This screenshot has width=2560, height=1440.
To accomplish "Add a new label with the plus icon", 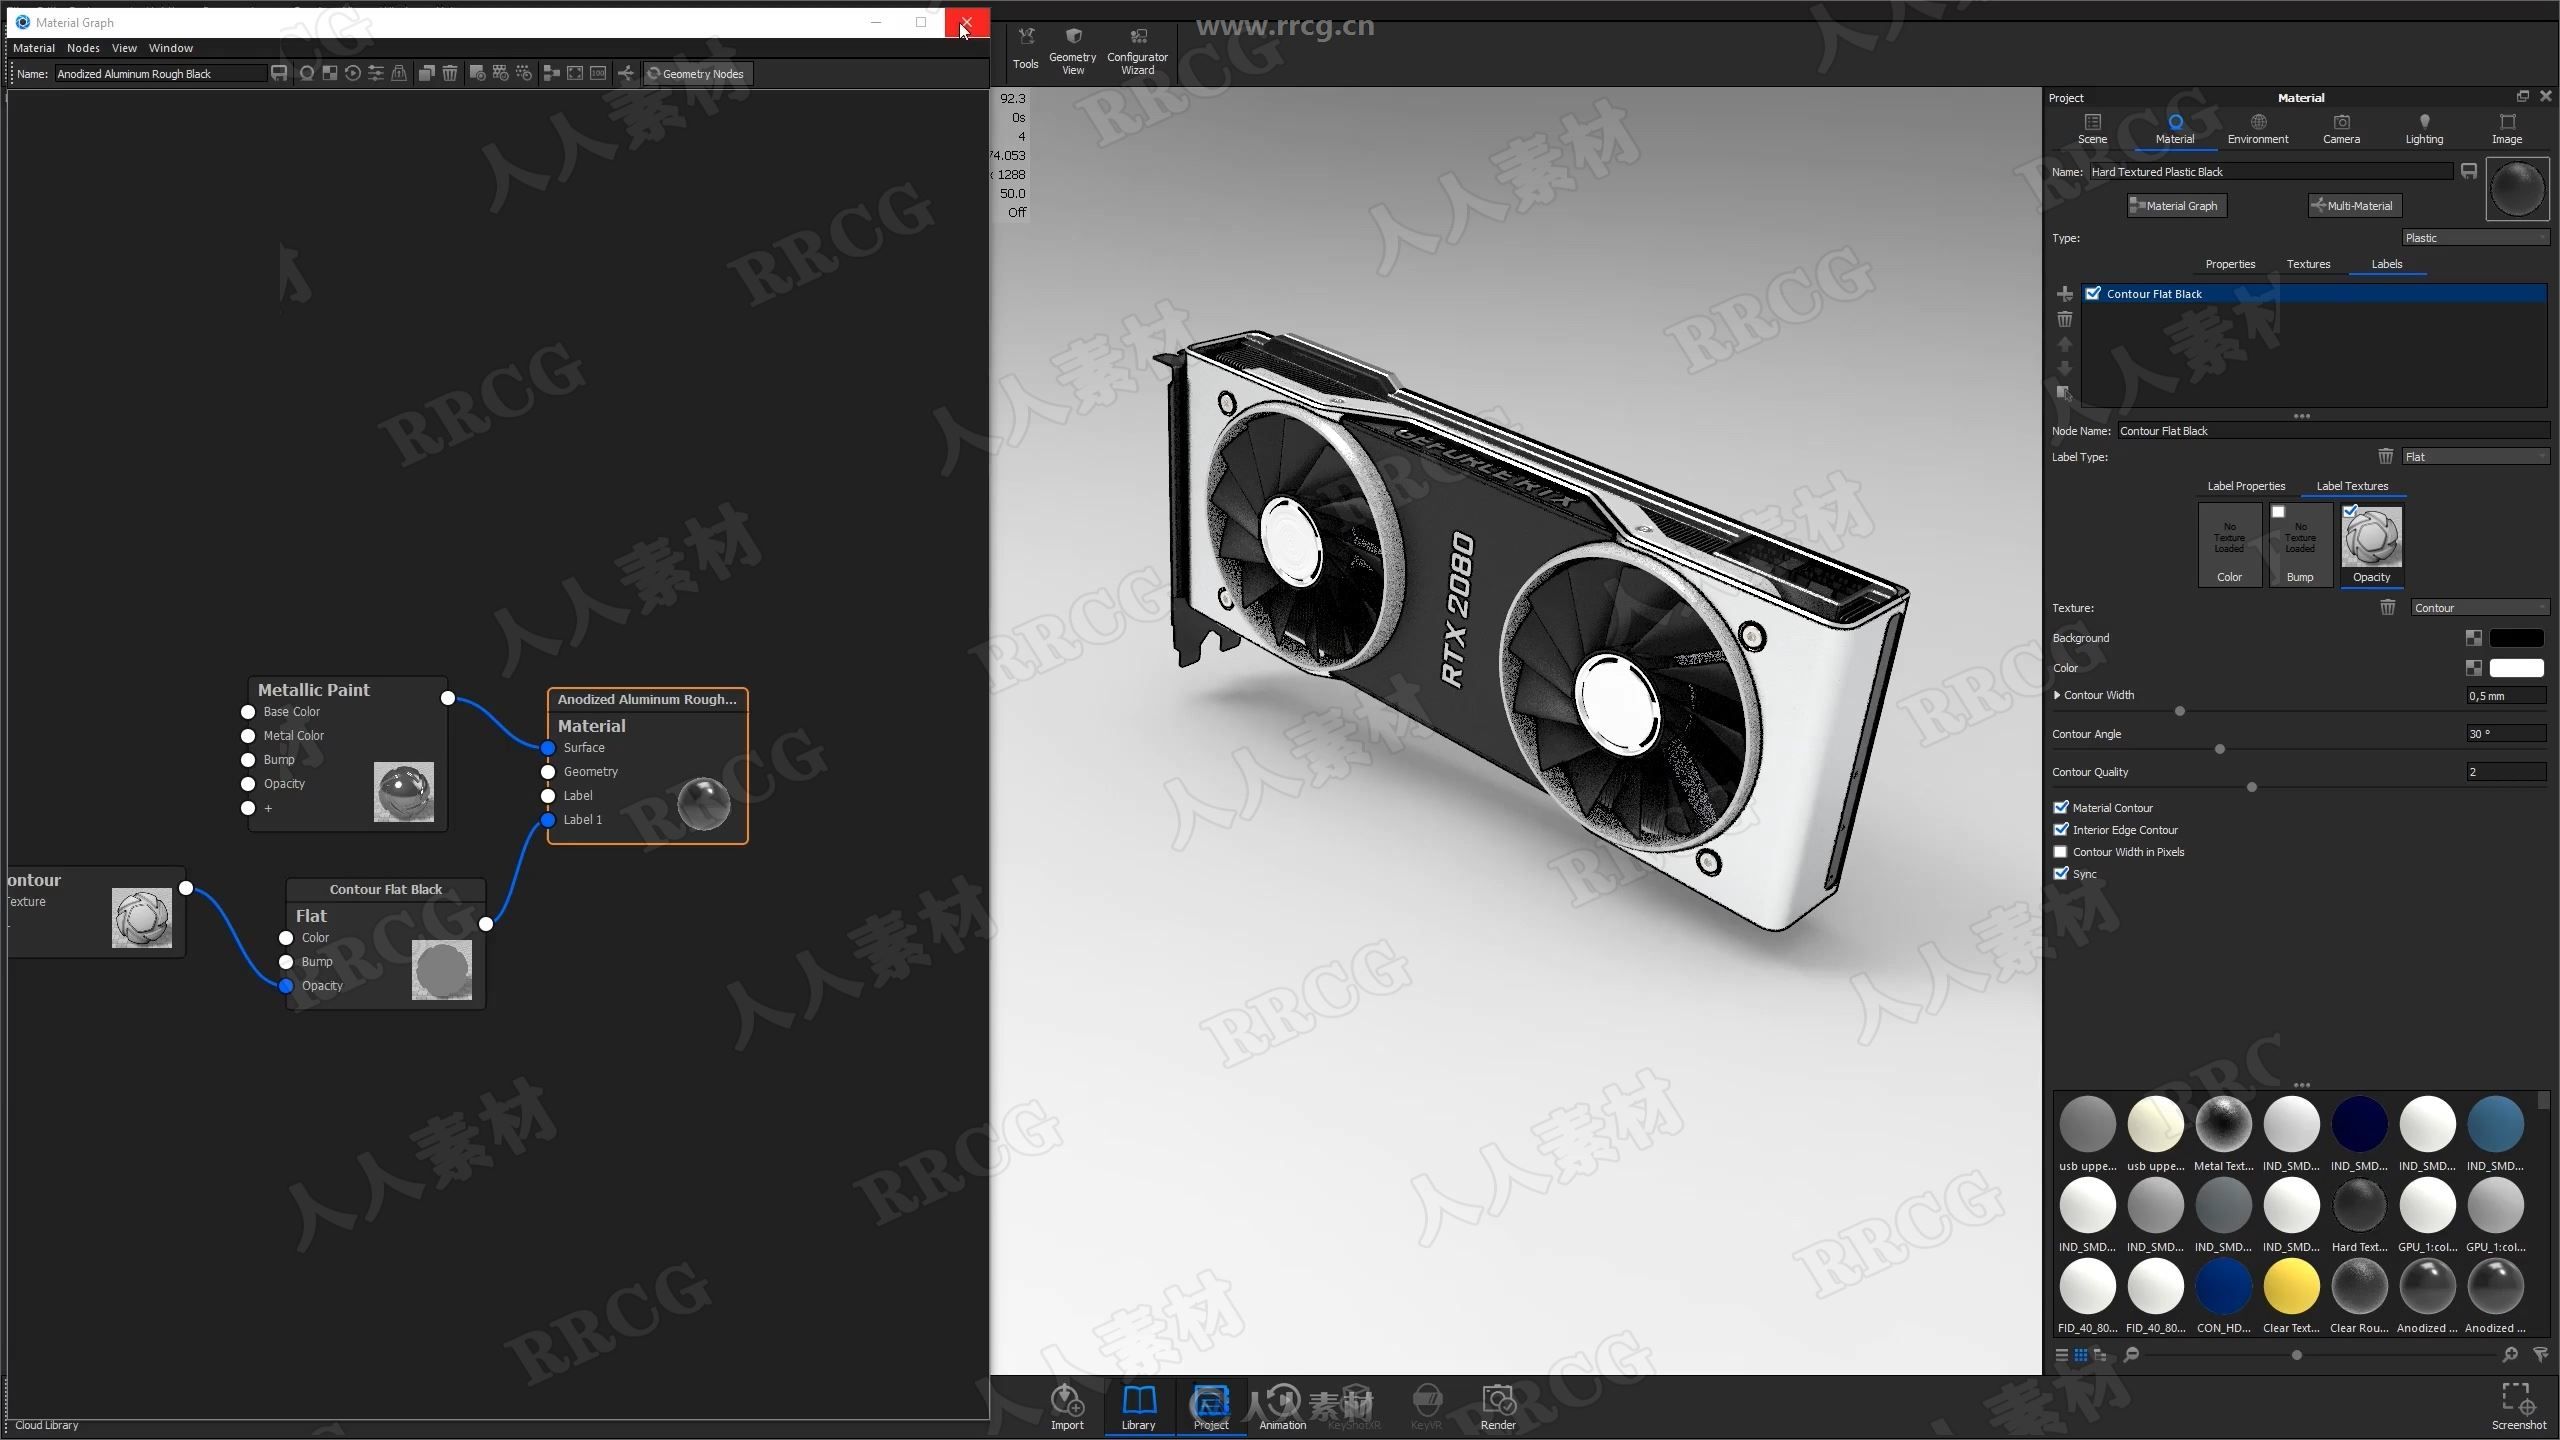I will (2064, 294).
